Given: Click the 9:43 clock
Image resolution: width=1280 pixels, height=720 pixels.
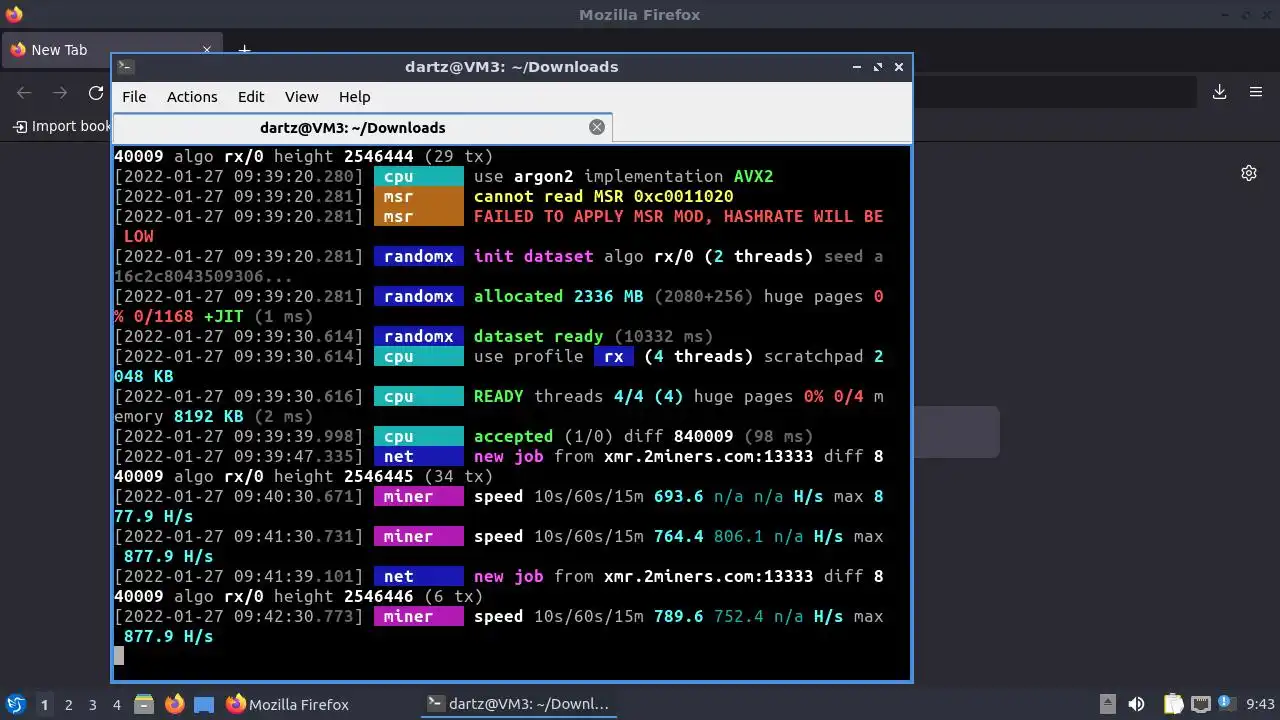Looking at the screenshot, I should (x=1260, y=705).
